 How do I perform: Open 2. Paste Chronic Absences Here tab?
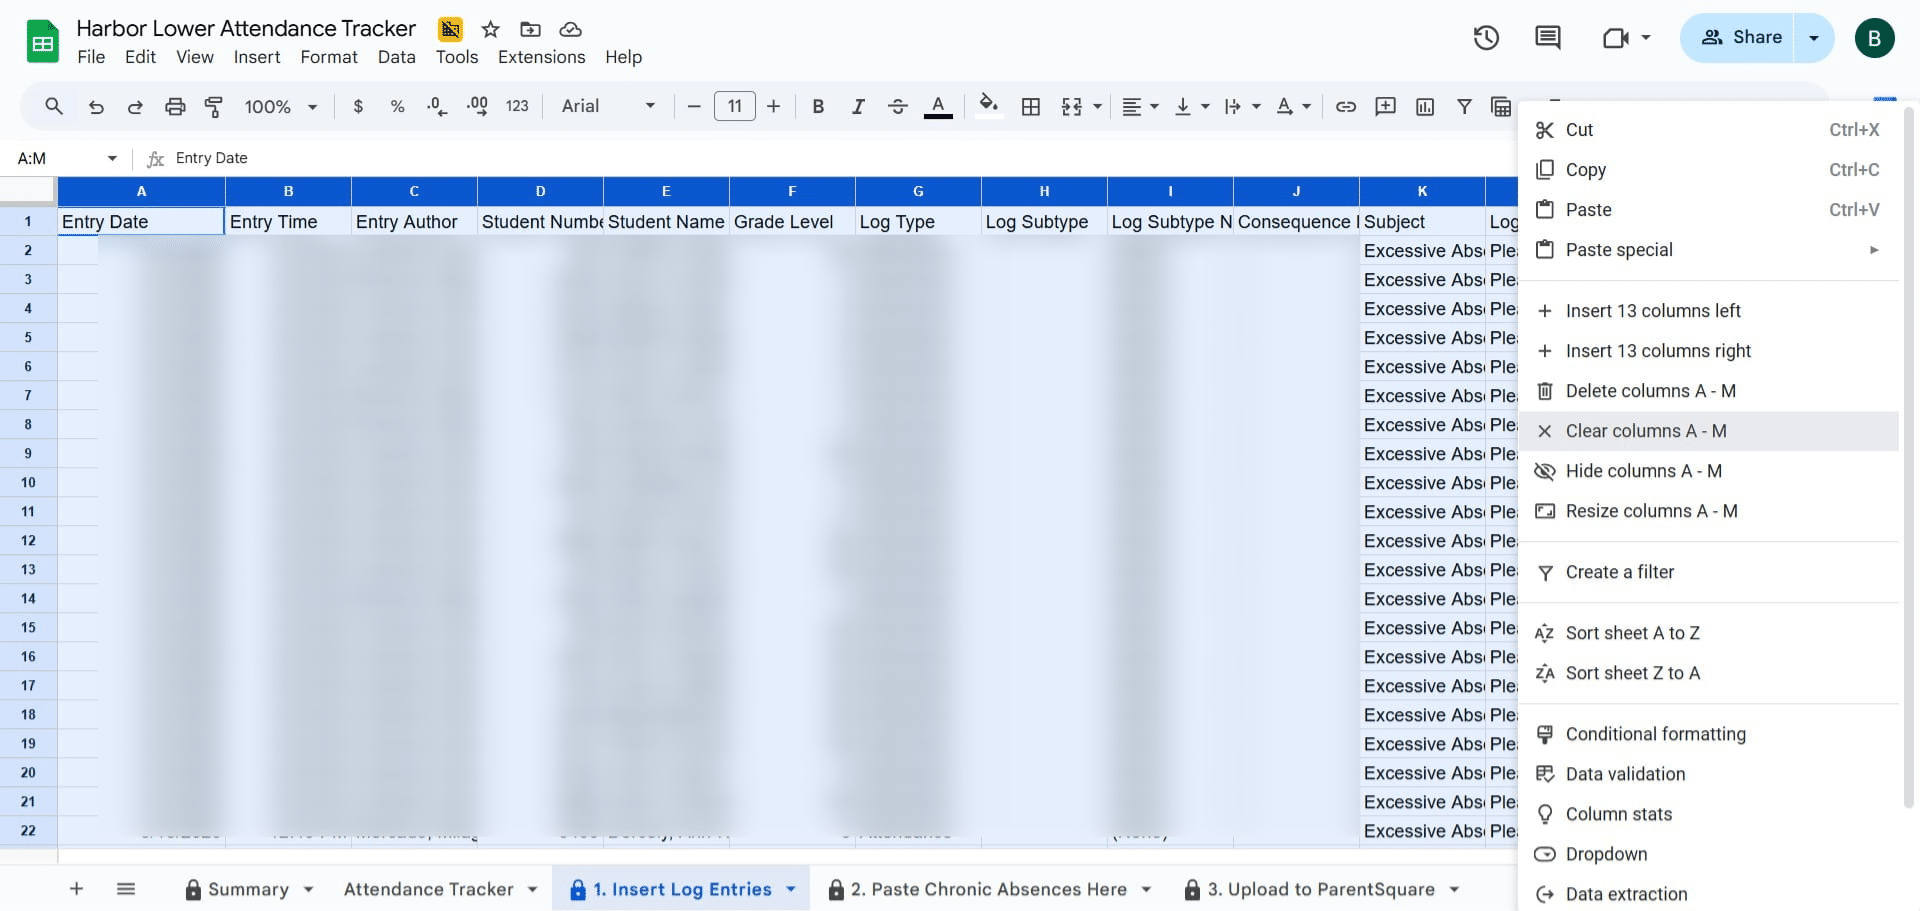[989, 889]
